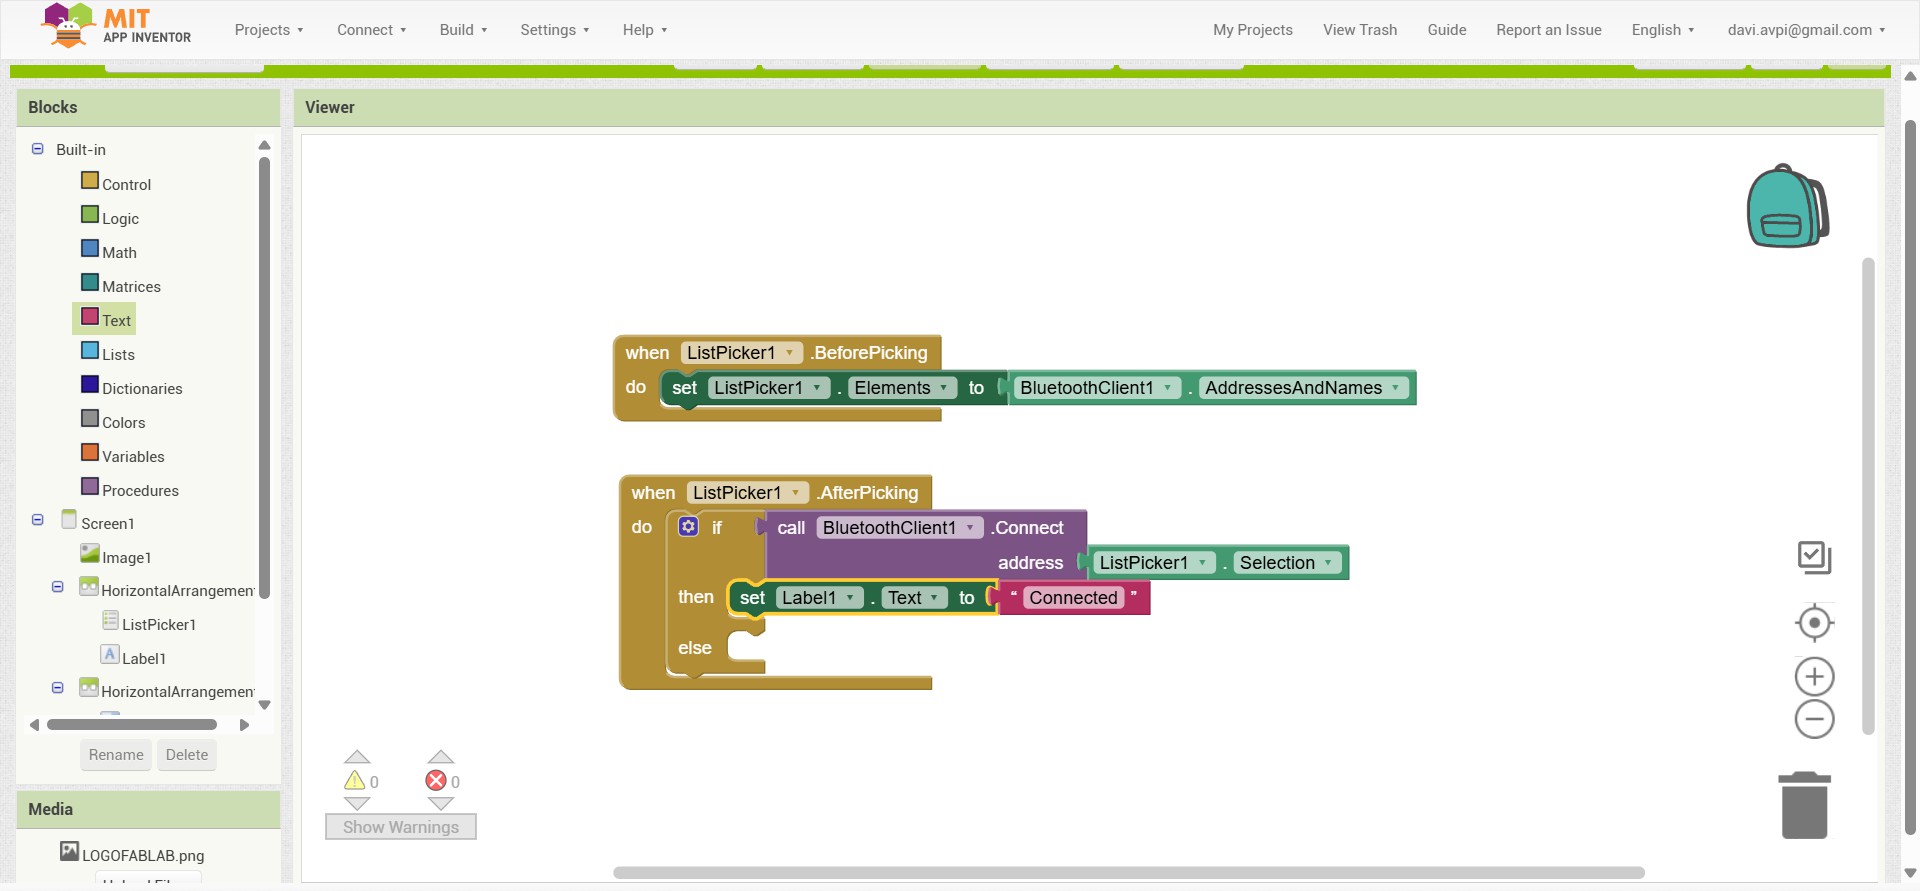Click the Connected text string block
Viewport: 1920px width, 891px height.
pyautogui.click(x=1074, y=598)
